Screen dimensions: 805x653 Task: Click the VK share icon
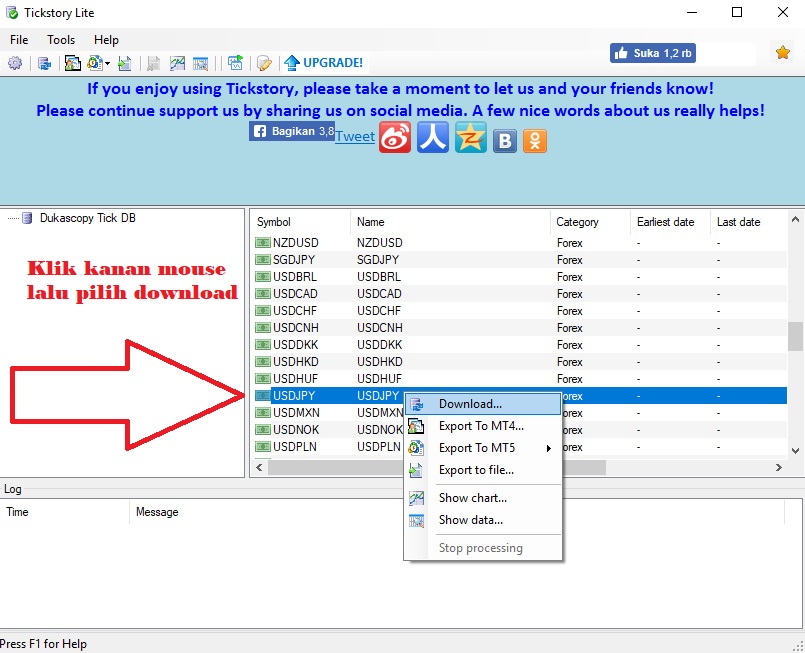[505, 141]
